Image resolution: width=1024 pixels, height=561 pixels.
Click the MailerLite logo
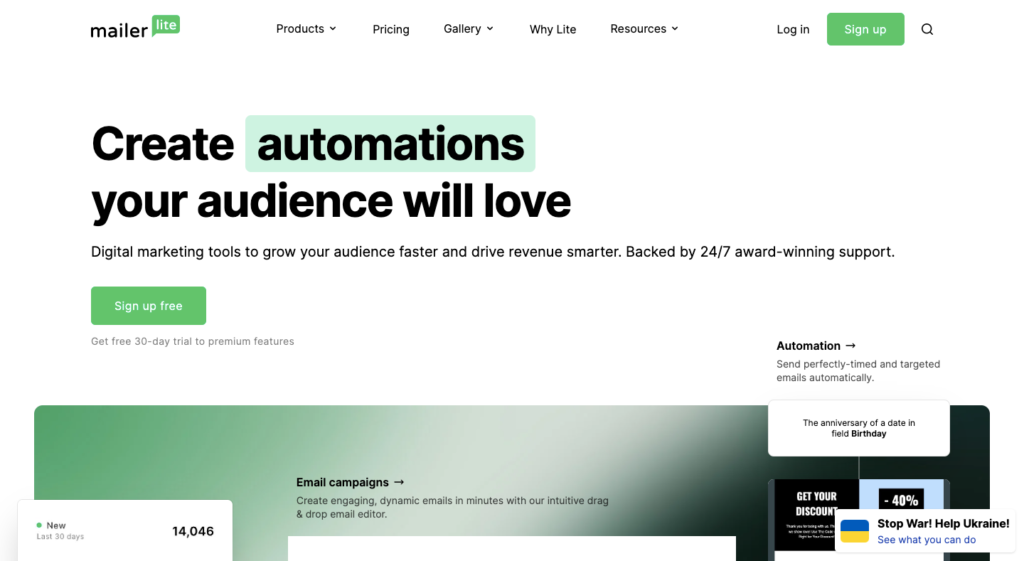[x=135, y=28]
